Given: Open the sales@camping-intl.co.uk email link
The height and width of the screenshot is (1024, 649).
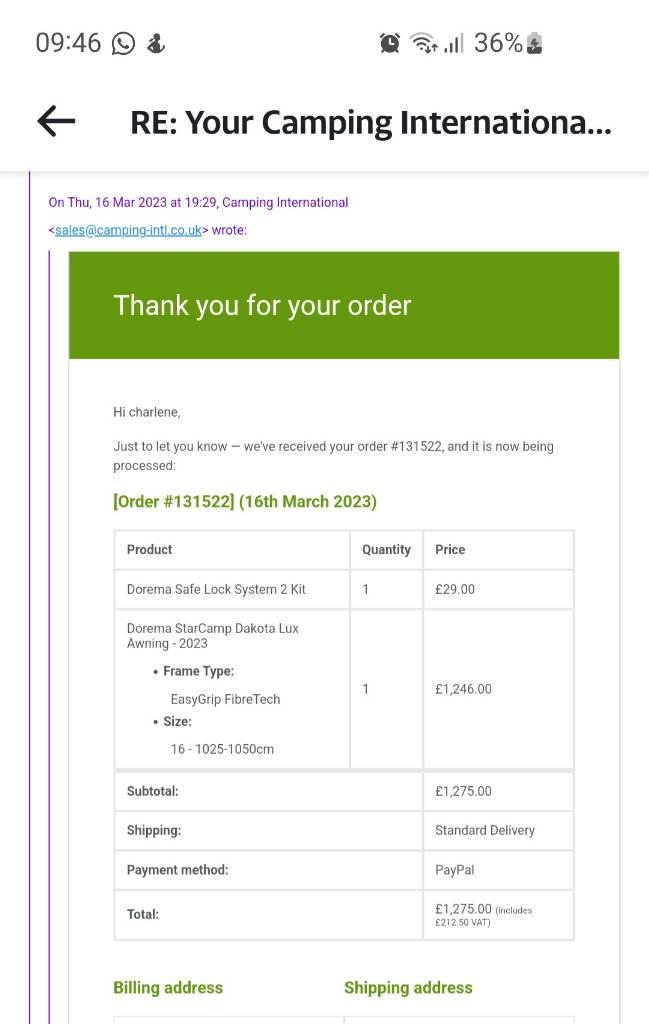Looking at the screenshot, I should [x=128, y=230].
